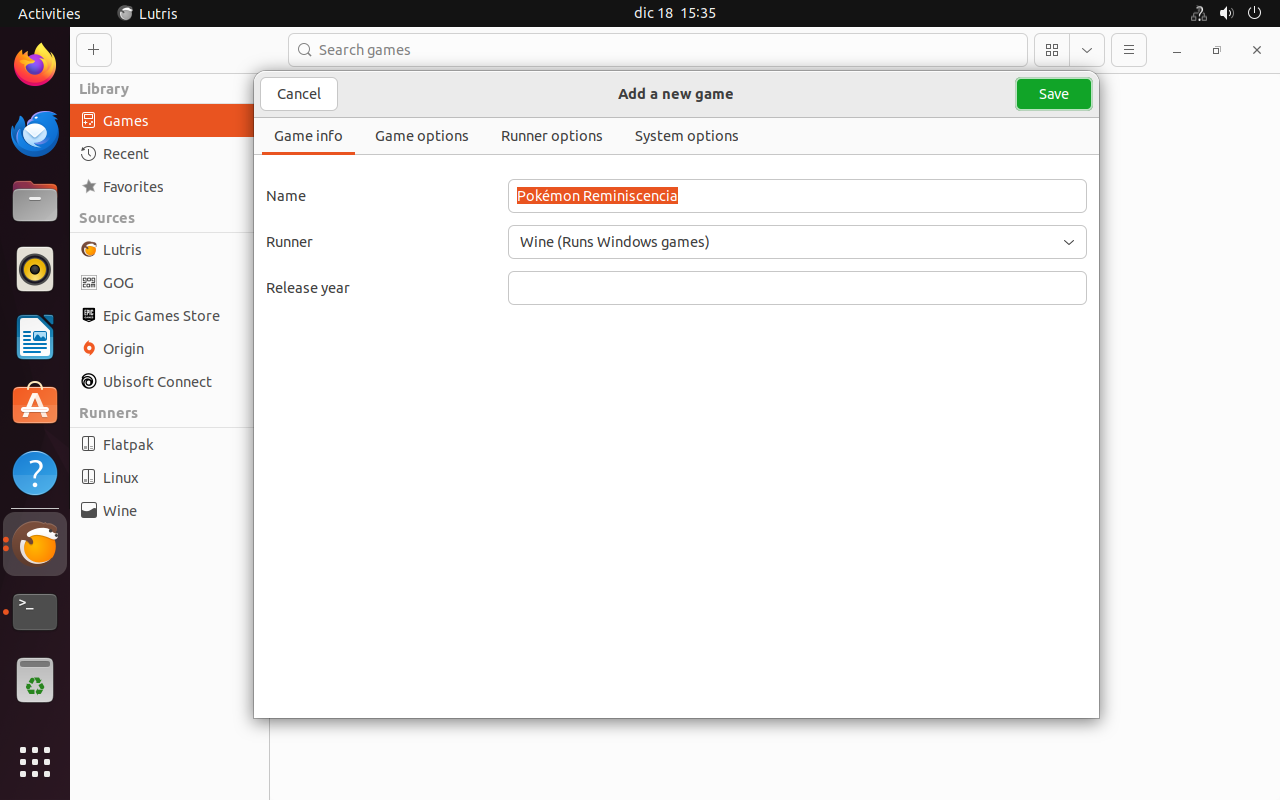
Task: Launch Thunderbird mail from the dock
Action: point(35,133)
